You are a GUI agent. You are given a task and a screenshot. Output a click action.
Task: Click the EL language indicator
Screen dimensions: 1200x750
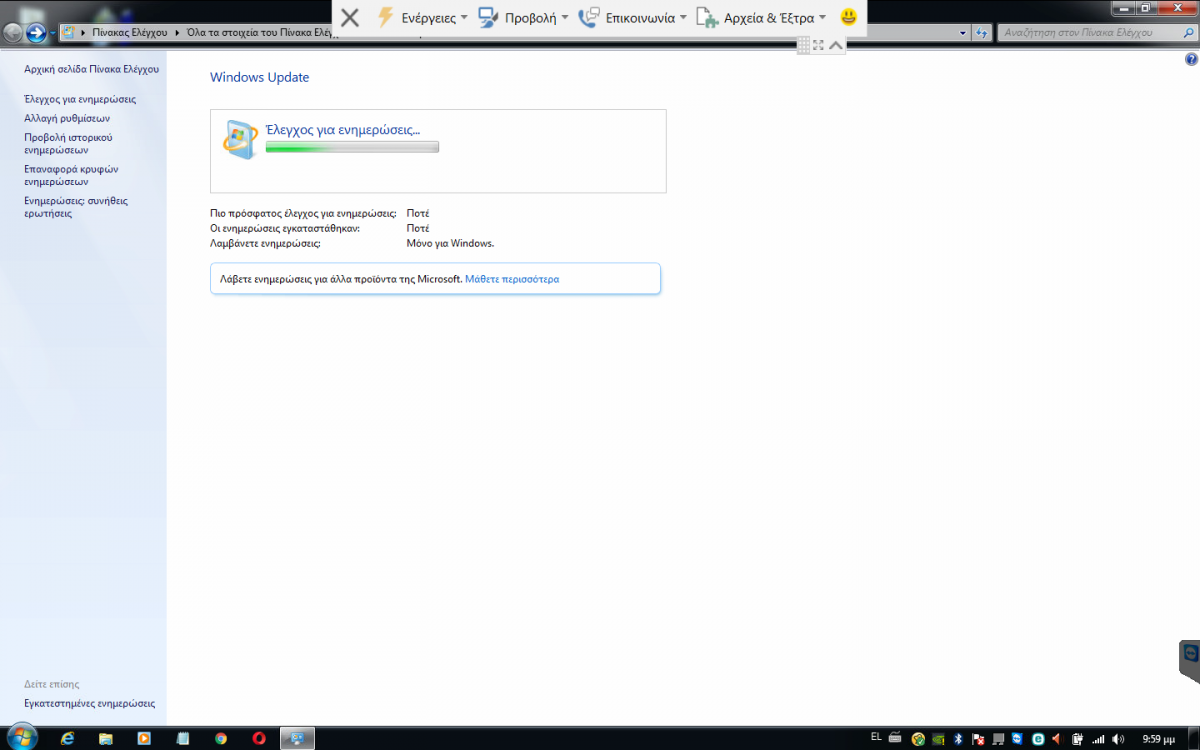tap(876, 737)
